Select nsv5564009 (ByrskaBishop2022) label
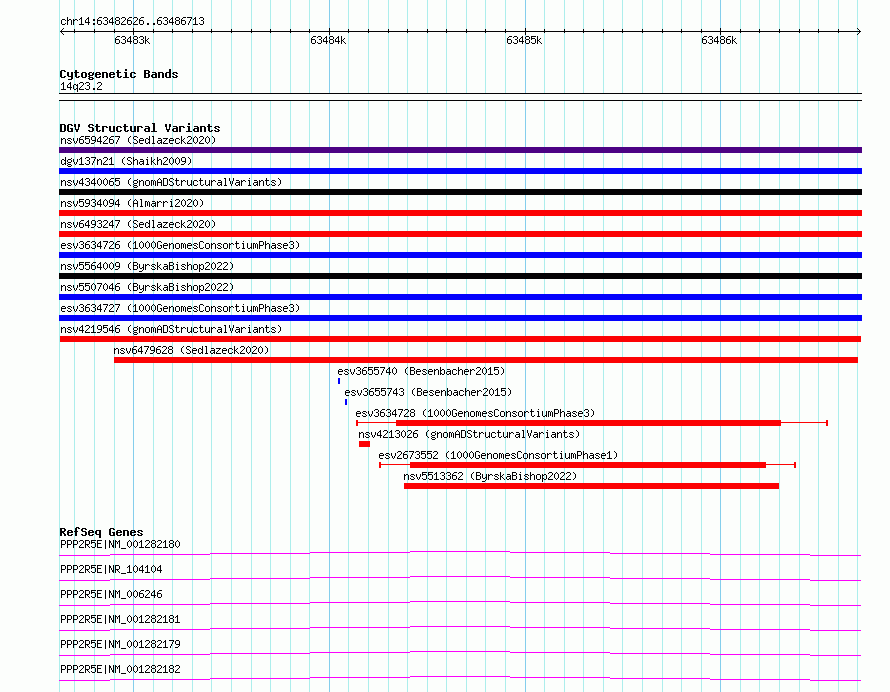The height and width of the screenshot is (692, 890). pos(147,266)
